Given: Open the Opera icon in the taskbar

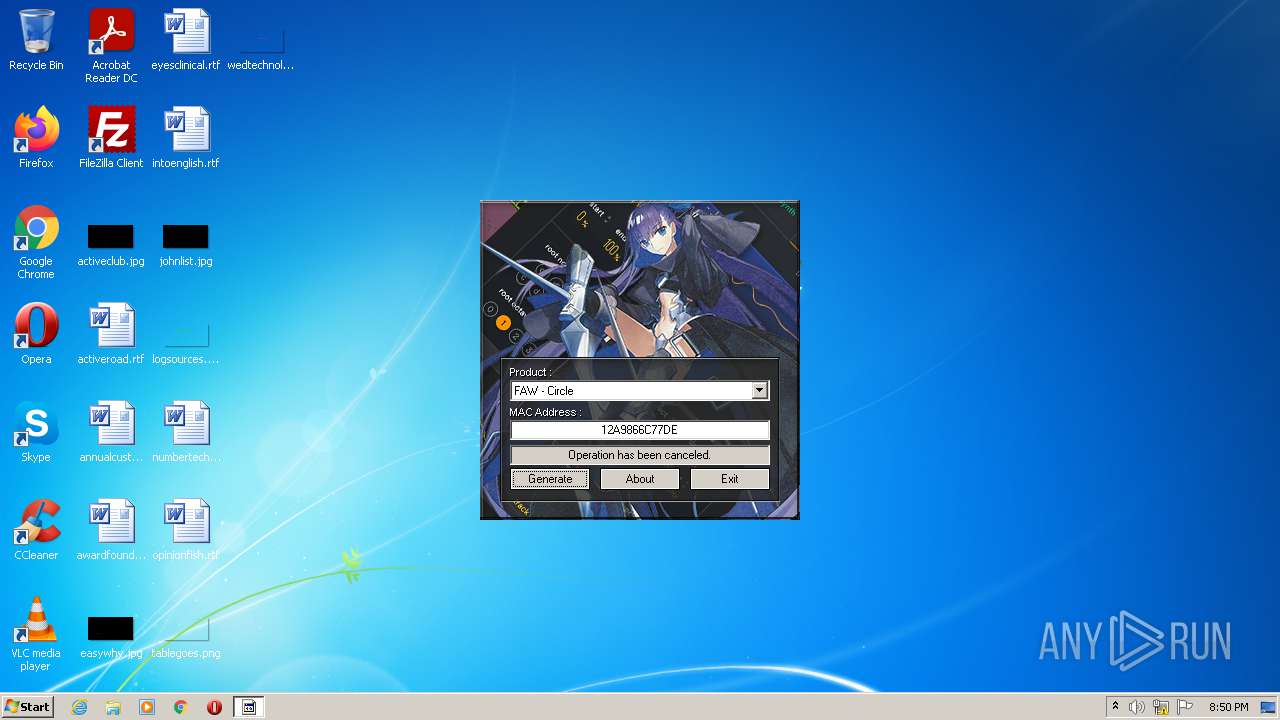Looking at the screenshot, I should click(214, 707).
